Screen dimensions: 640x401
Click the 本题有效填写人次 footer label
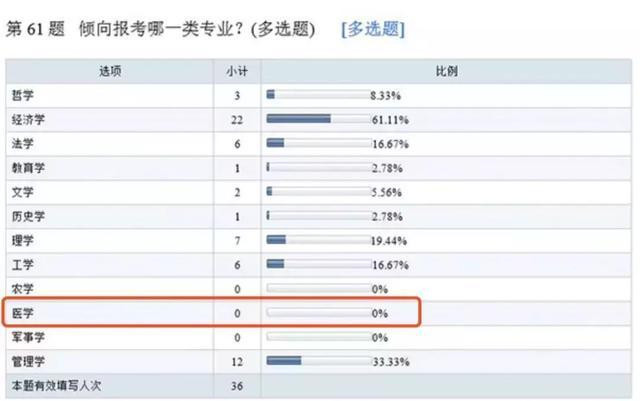[56, 385]
